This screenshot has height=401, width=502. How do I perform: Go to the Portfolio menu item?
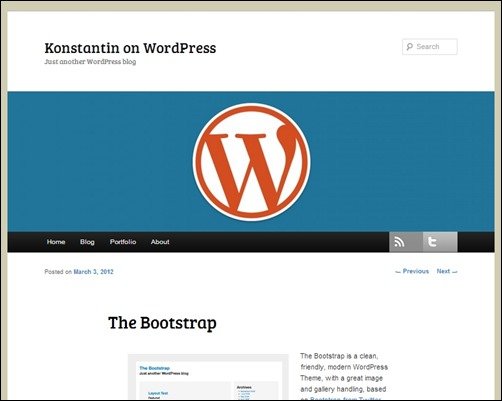click(123, 242)
